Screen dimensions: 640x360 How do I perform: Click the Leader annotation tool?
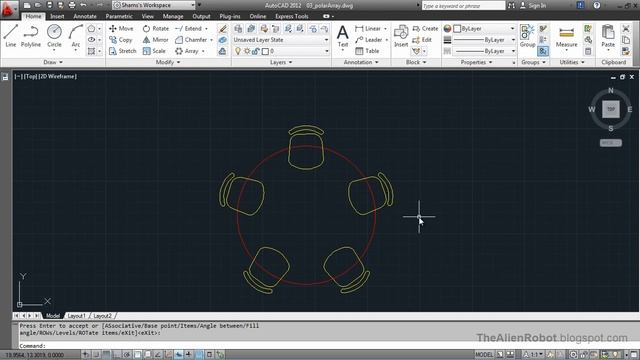[369, 40]
